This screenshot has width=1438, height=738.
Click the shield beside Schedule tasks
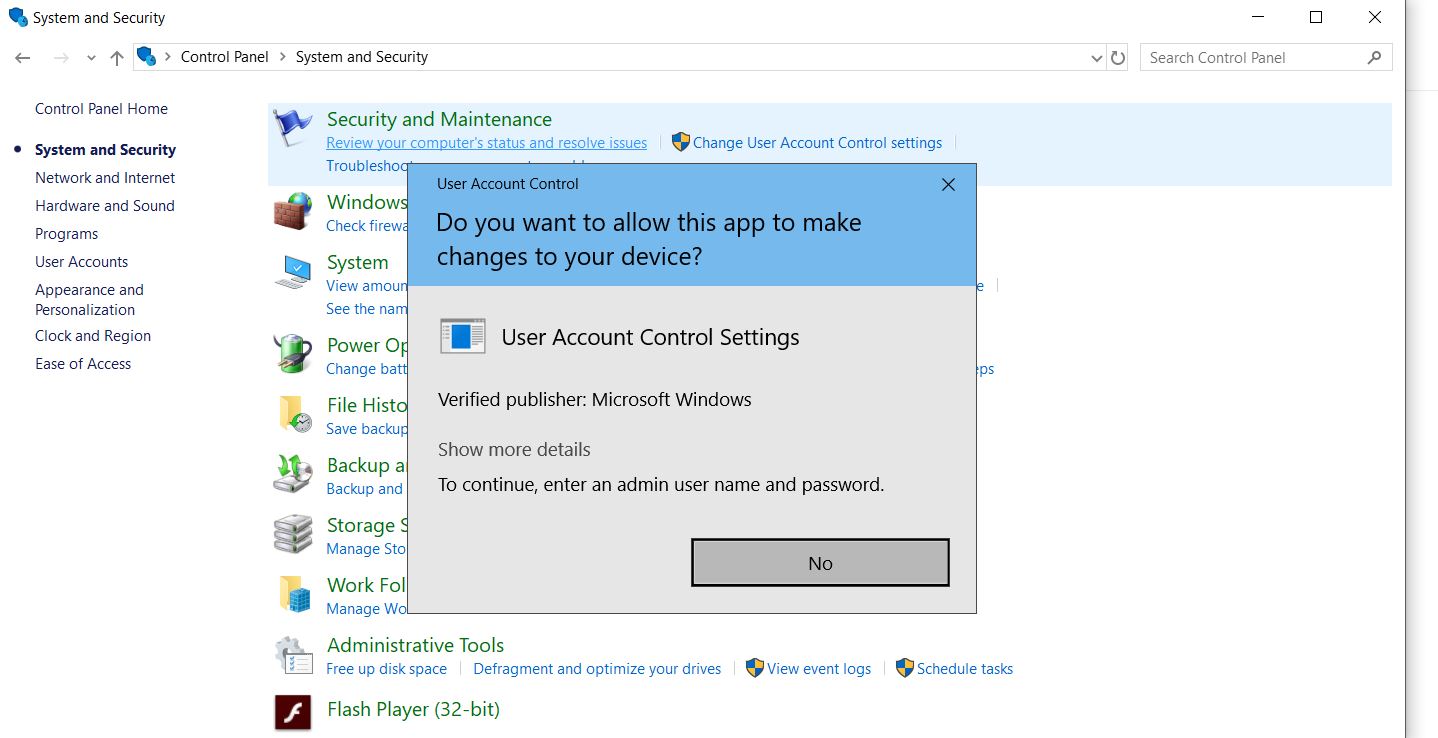click(x=905, y=668)
